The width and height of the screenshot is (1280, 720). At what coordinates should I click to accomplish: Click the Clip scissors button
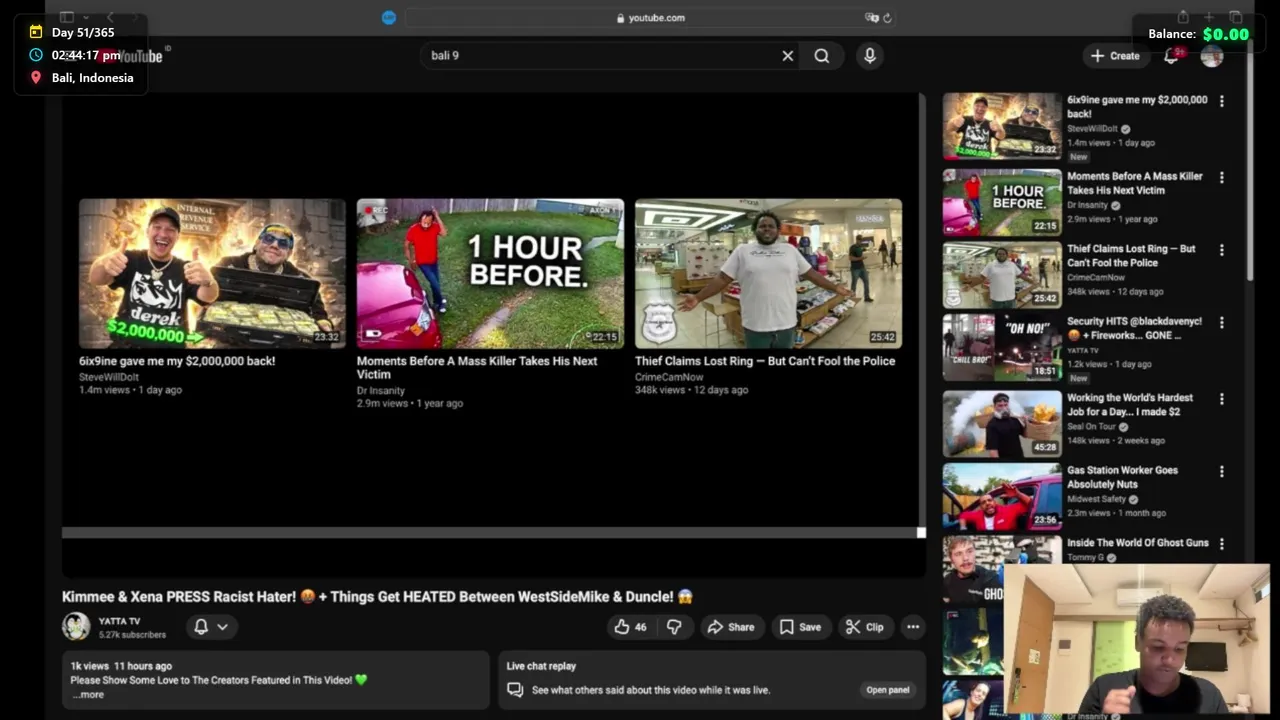(x=864, y=627)
